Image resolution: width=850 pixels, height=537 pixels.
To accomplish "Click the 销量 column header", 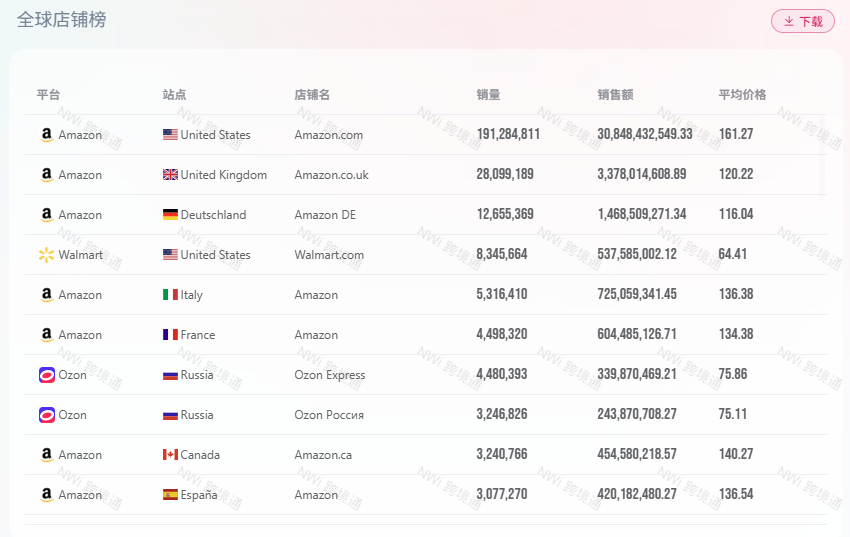I will pos(488,95).
